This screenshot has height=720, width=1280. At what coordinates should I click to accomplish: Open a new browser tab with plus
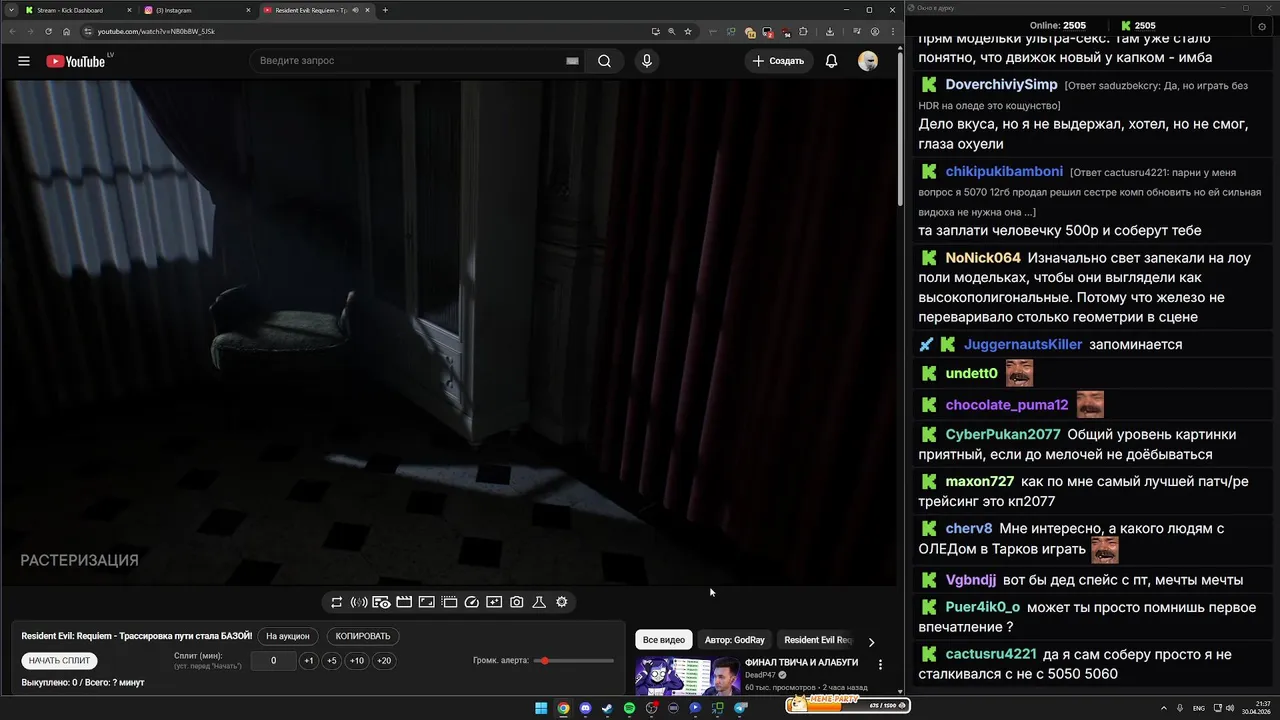click(385, 10)
